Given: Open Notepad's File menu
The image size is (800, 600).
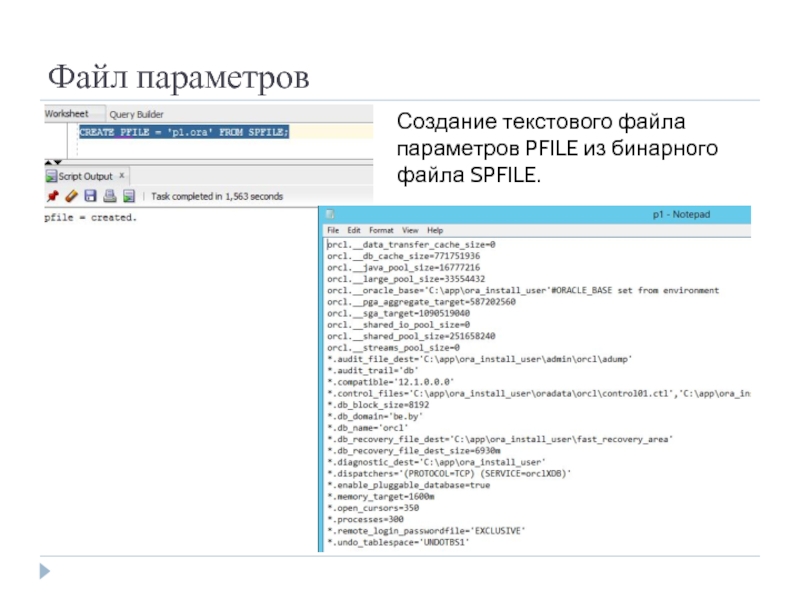Looking at the screenshot, I should click(x=333, y=230).
